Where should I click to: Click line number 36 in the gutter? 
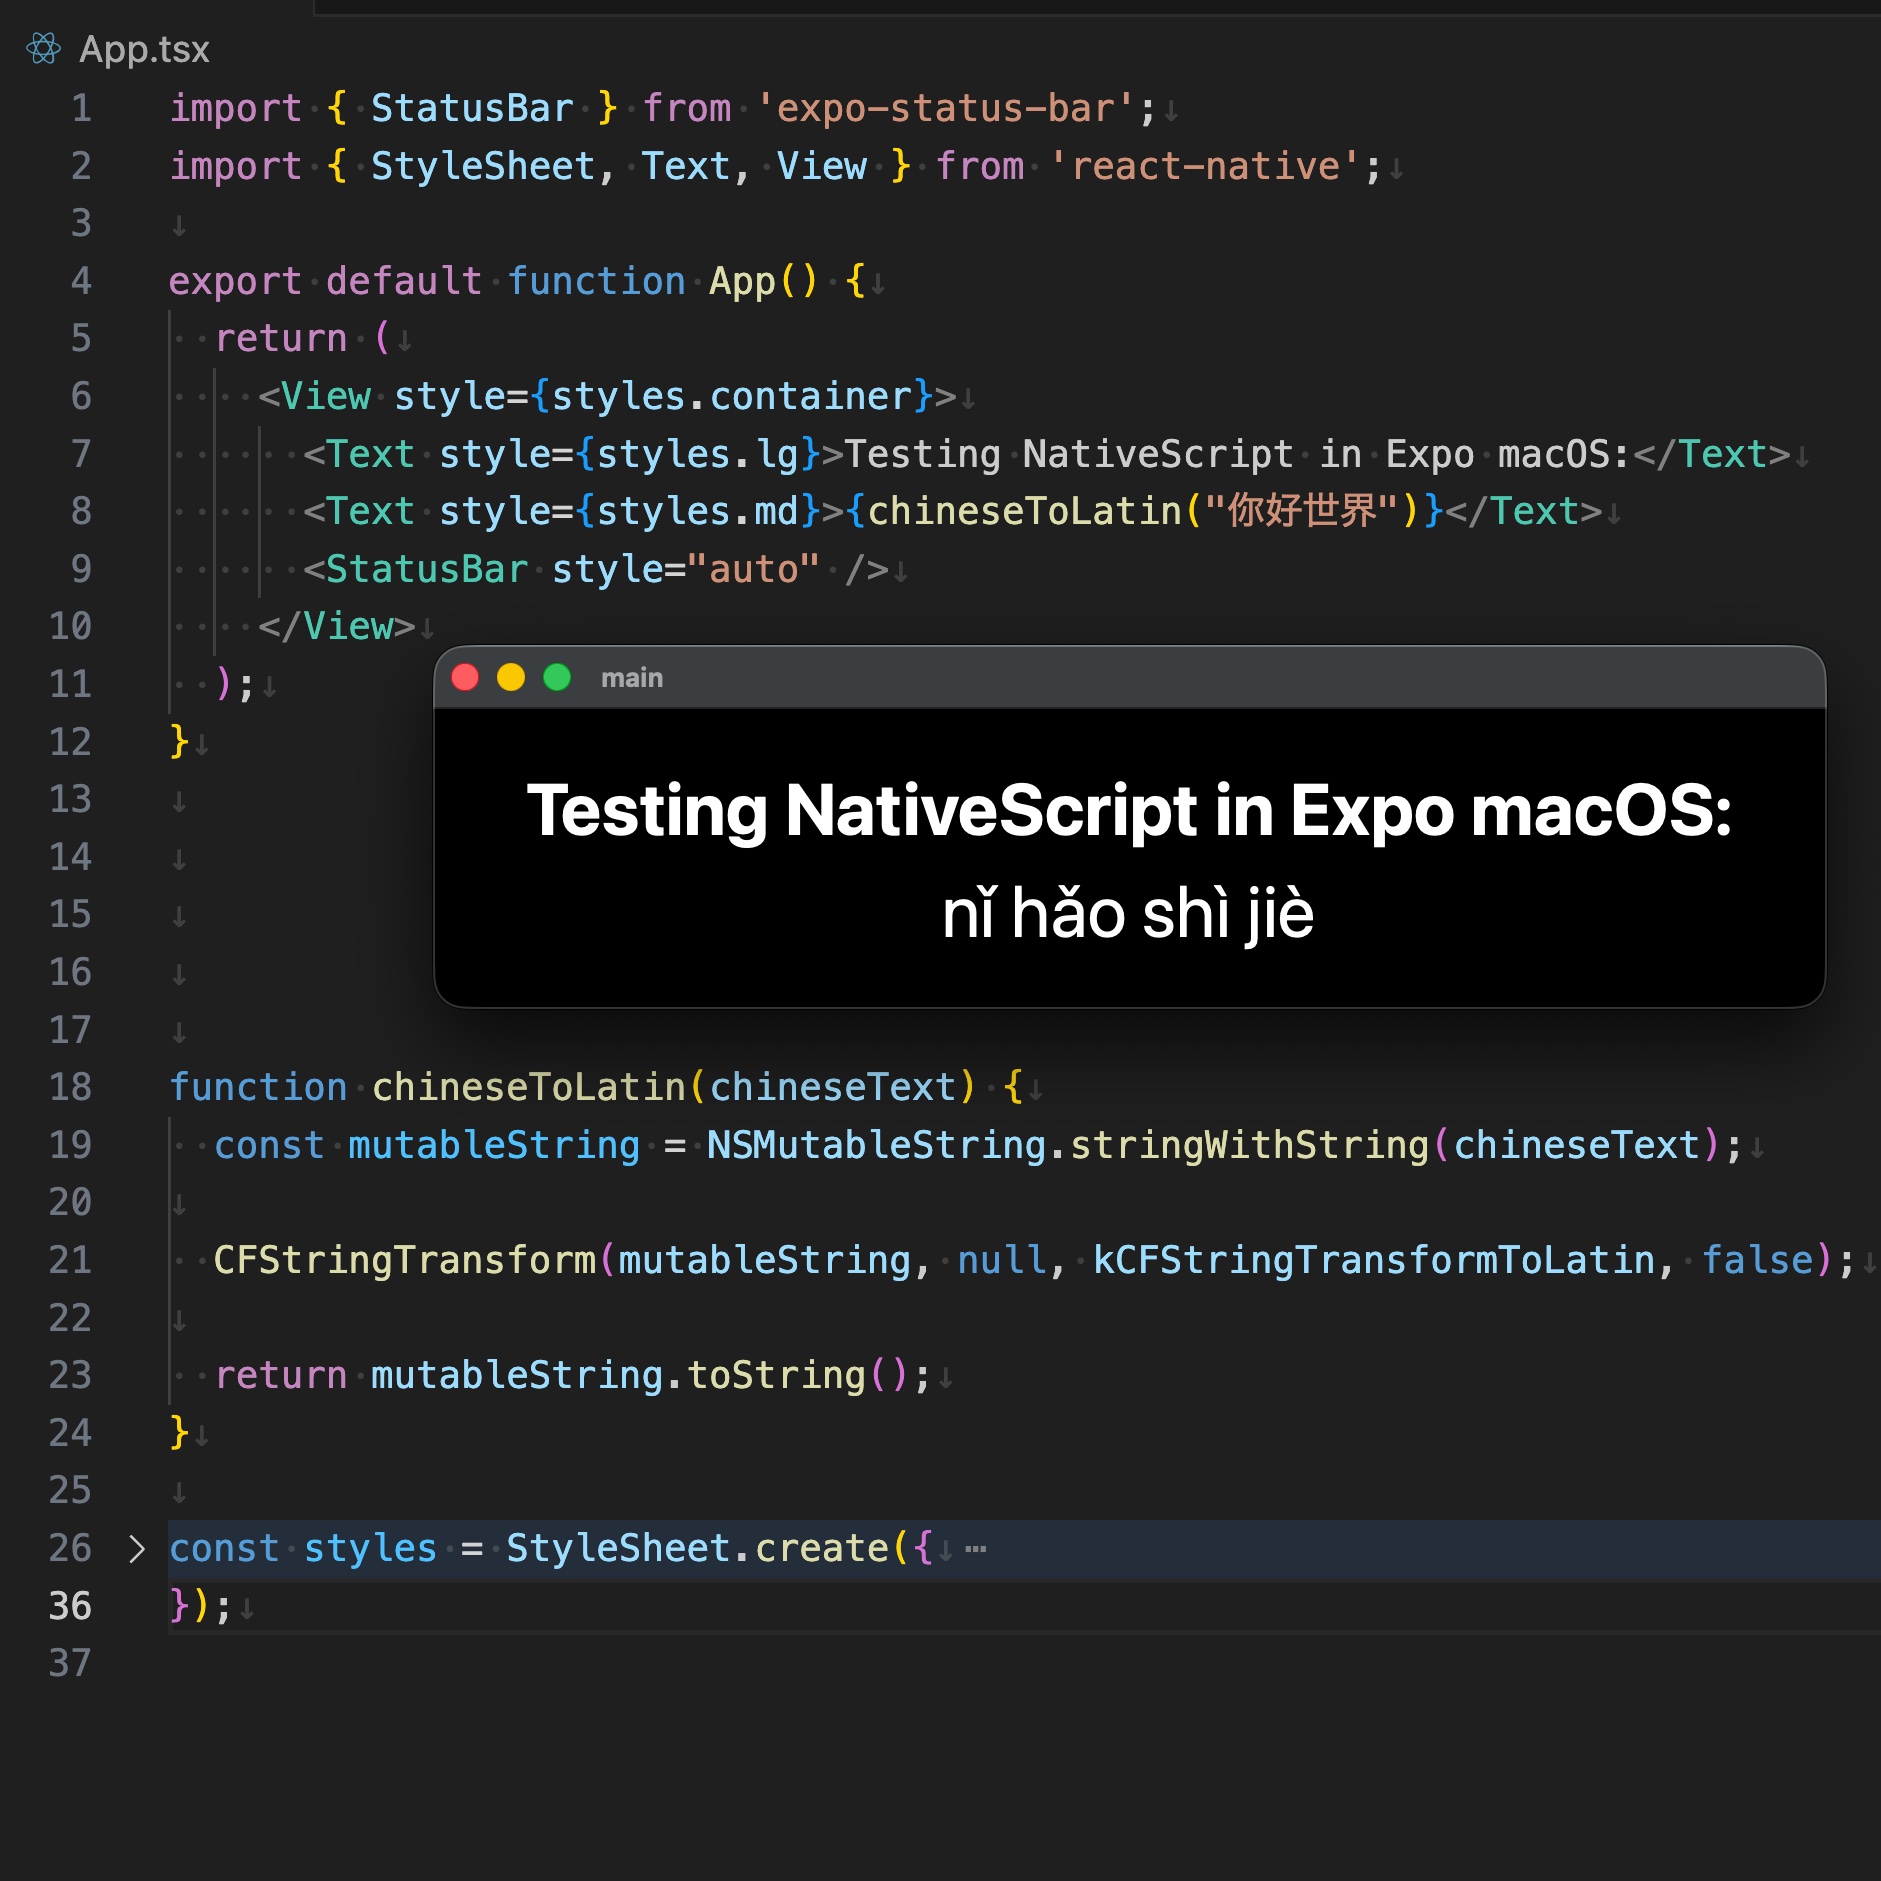pos(70,1606)
